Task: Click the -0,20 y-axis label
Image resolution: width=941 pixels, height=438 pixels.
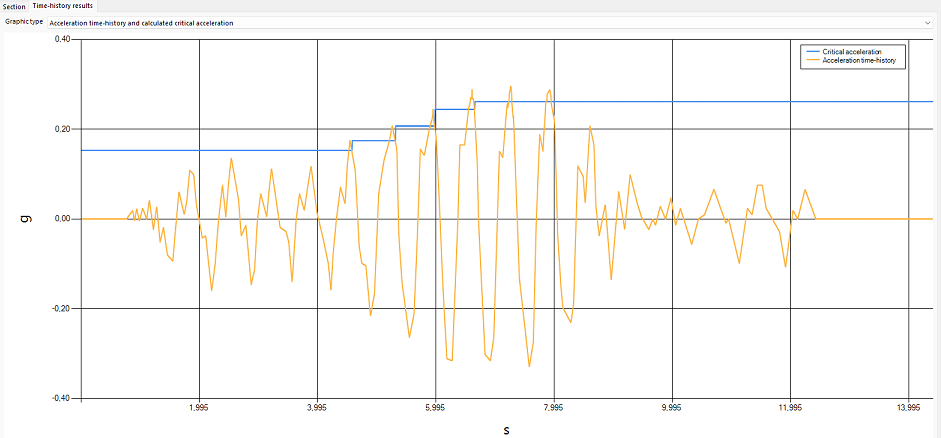Action: click(61, 308)
